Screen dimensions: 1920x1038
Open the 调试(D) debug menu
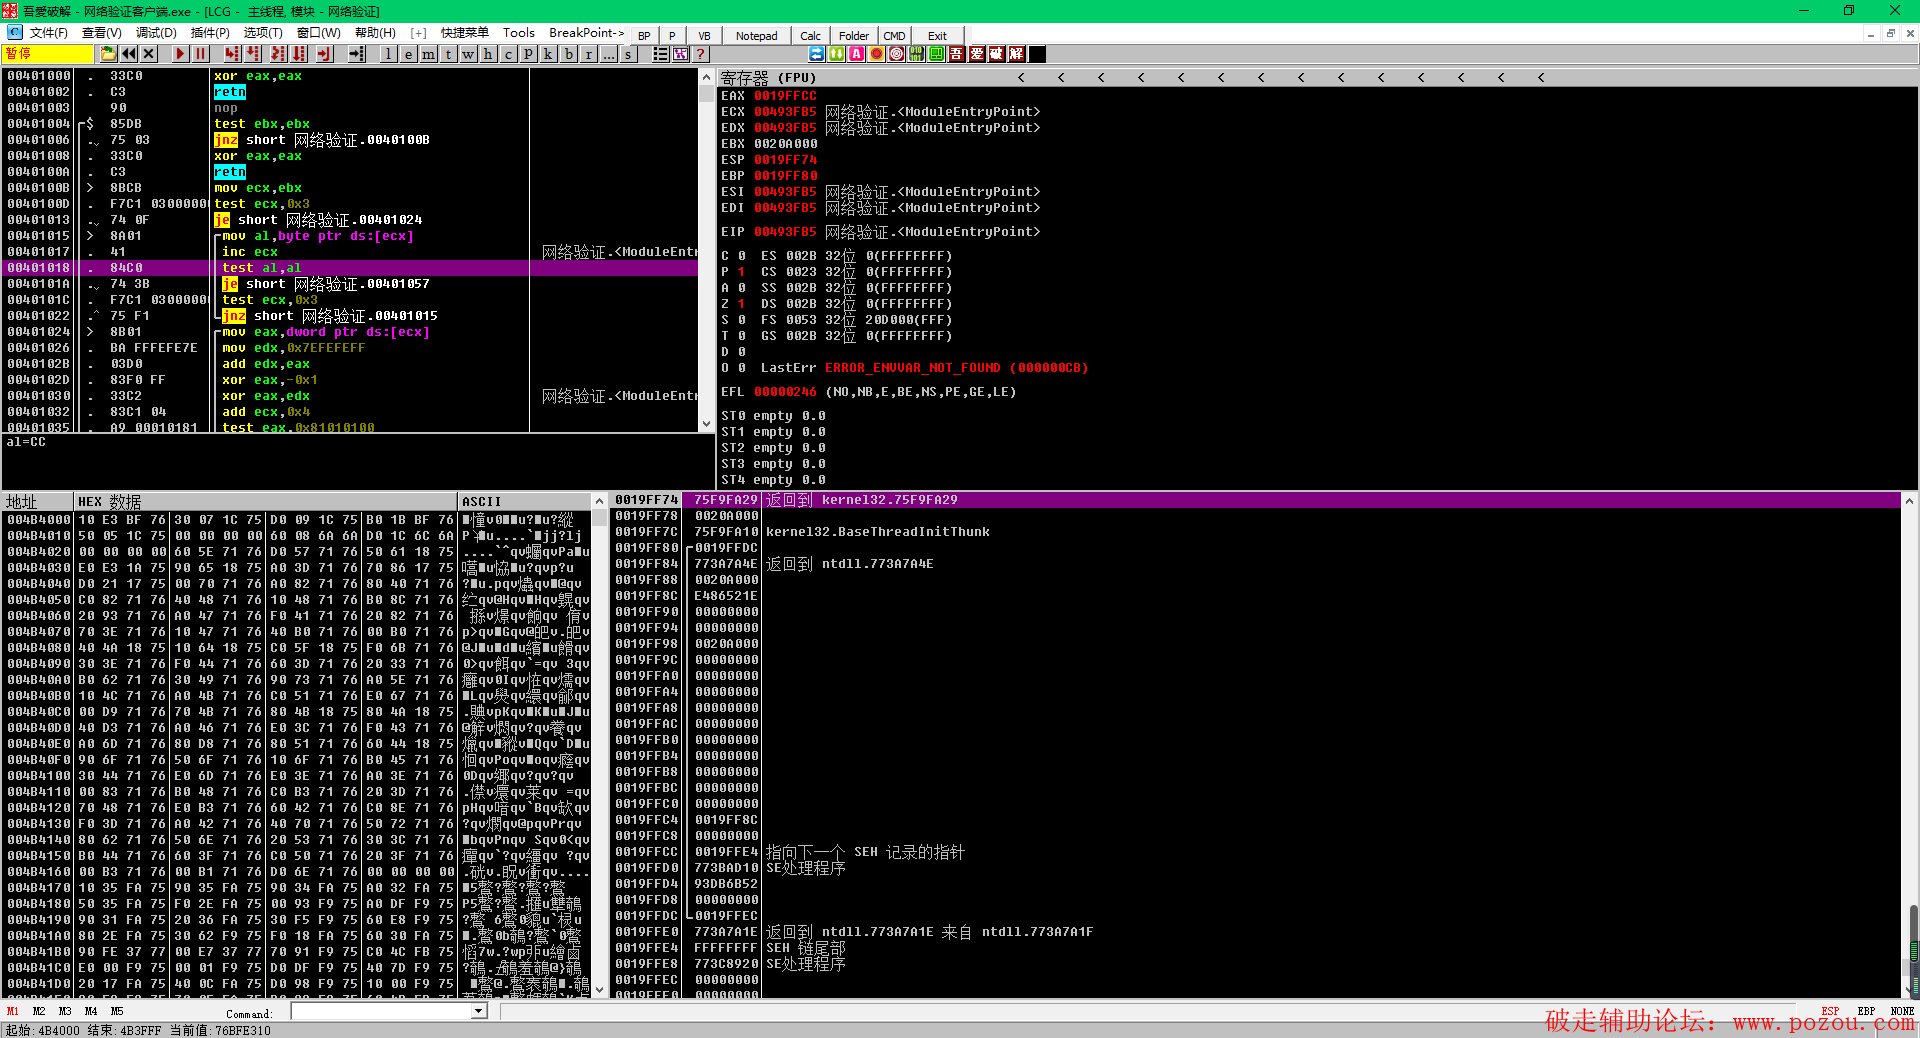click(x=156, y=33)
